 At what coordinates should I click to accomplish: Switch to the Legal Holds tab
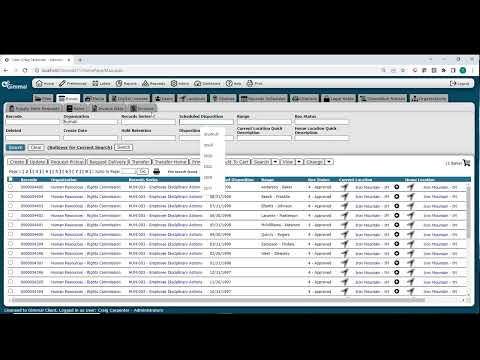coord(339,99)
